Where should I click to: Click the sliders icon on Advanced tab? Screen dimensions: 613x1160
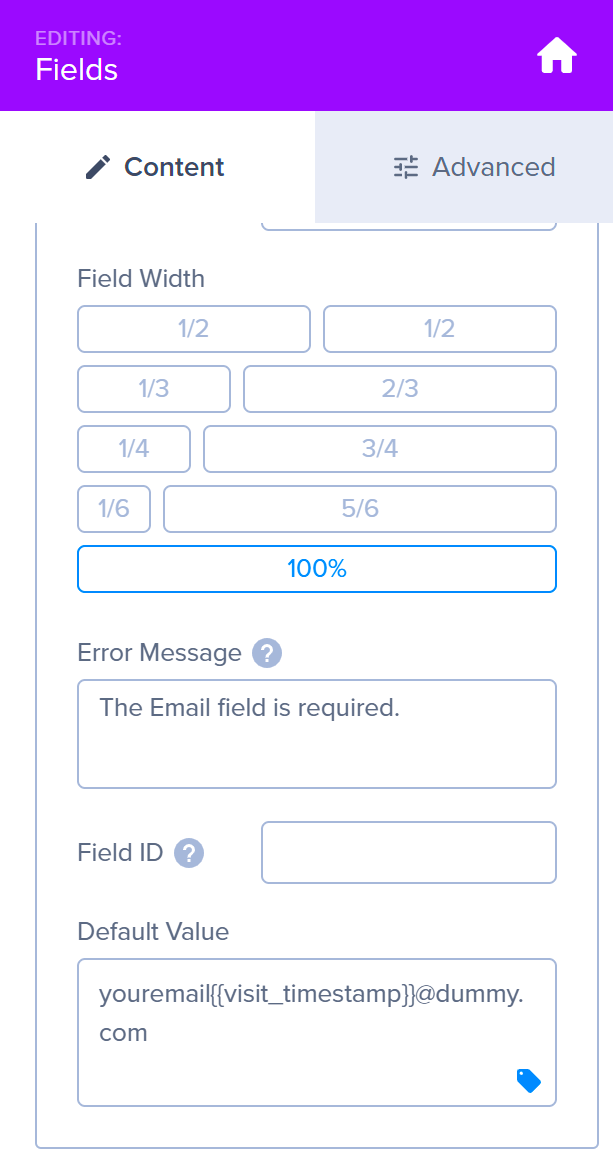(x=405, y=167)
